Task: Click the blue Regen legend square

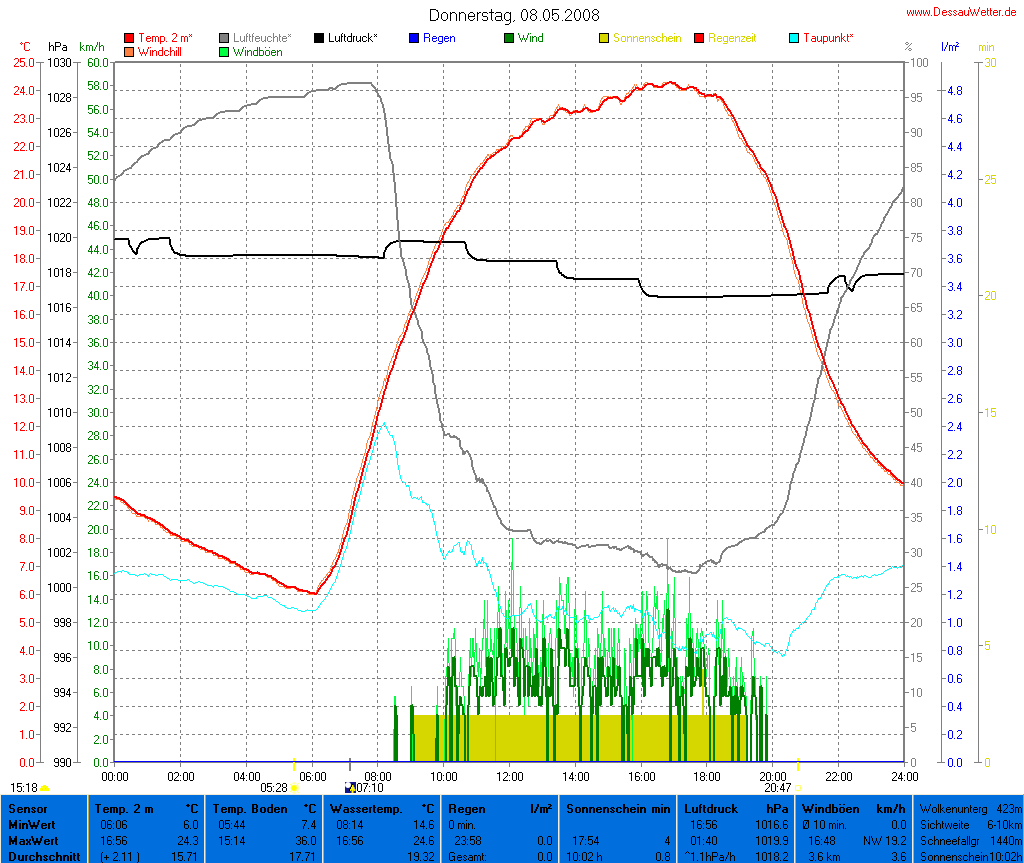Action: [415, 38]
